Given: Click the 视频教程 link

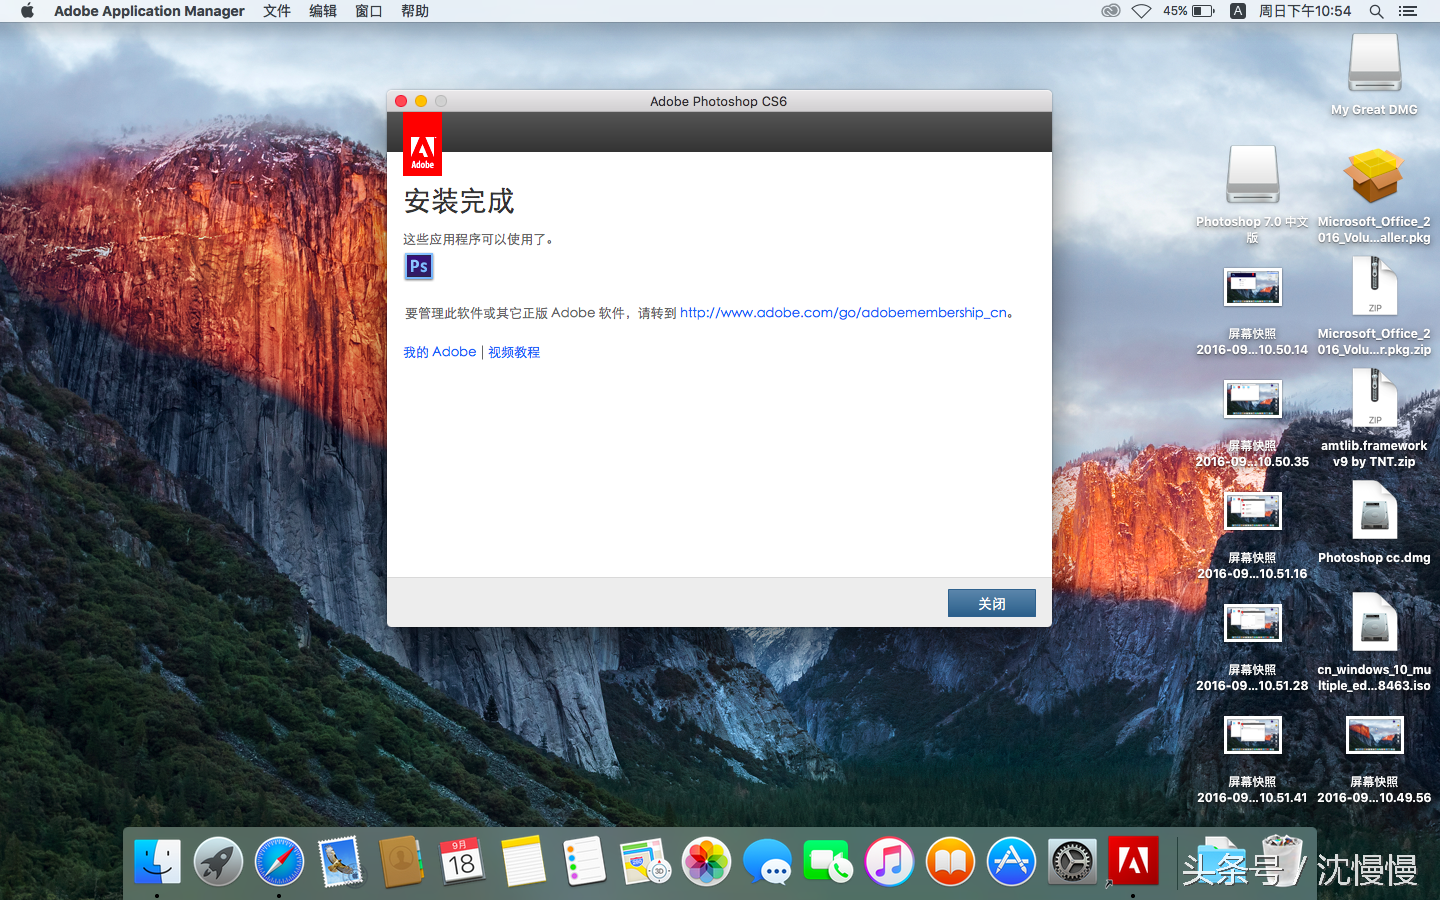Looking at the screenshot, I should click(514, 352).
